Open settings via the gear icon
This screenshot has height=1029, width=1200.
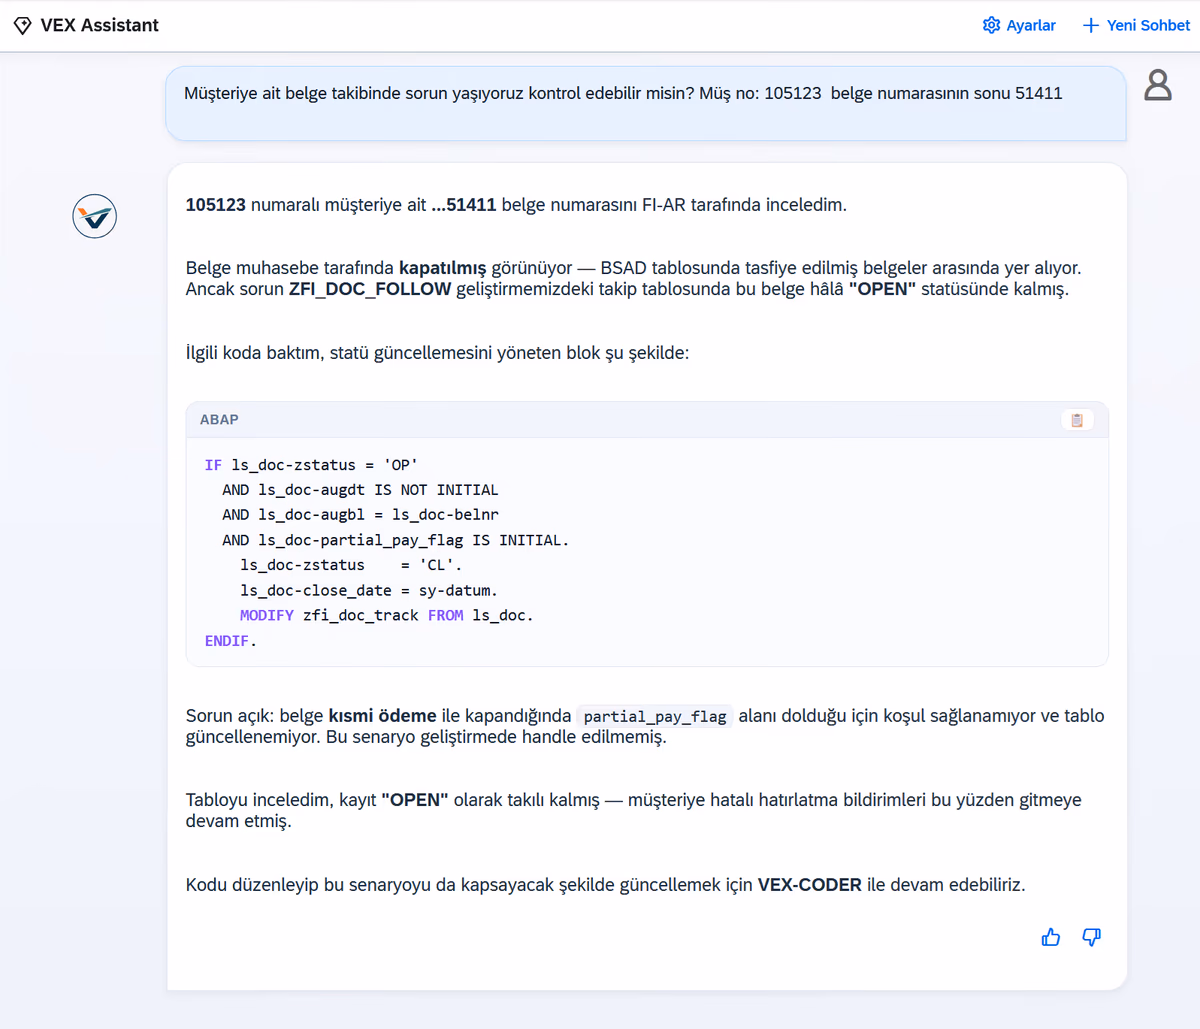coord(991,25)
